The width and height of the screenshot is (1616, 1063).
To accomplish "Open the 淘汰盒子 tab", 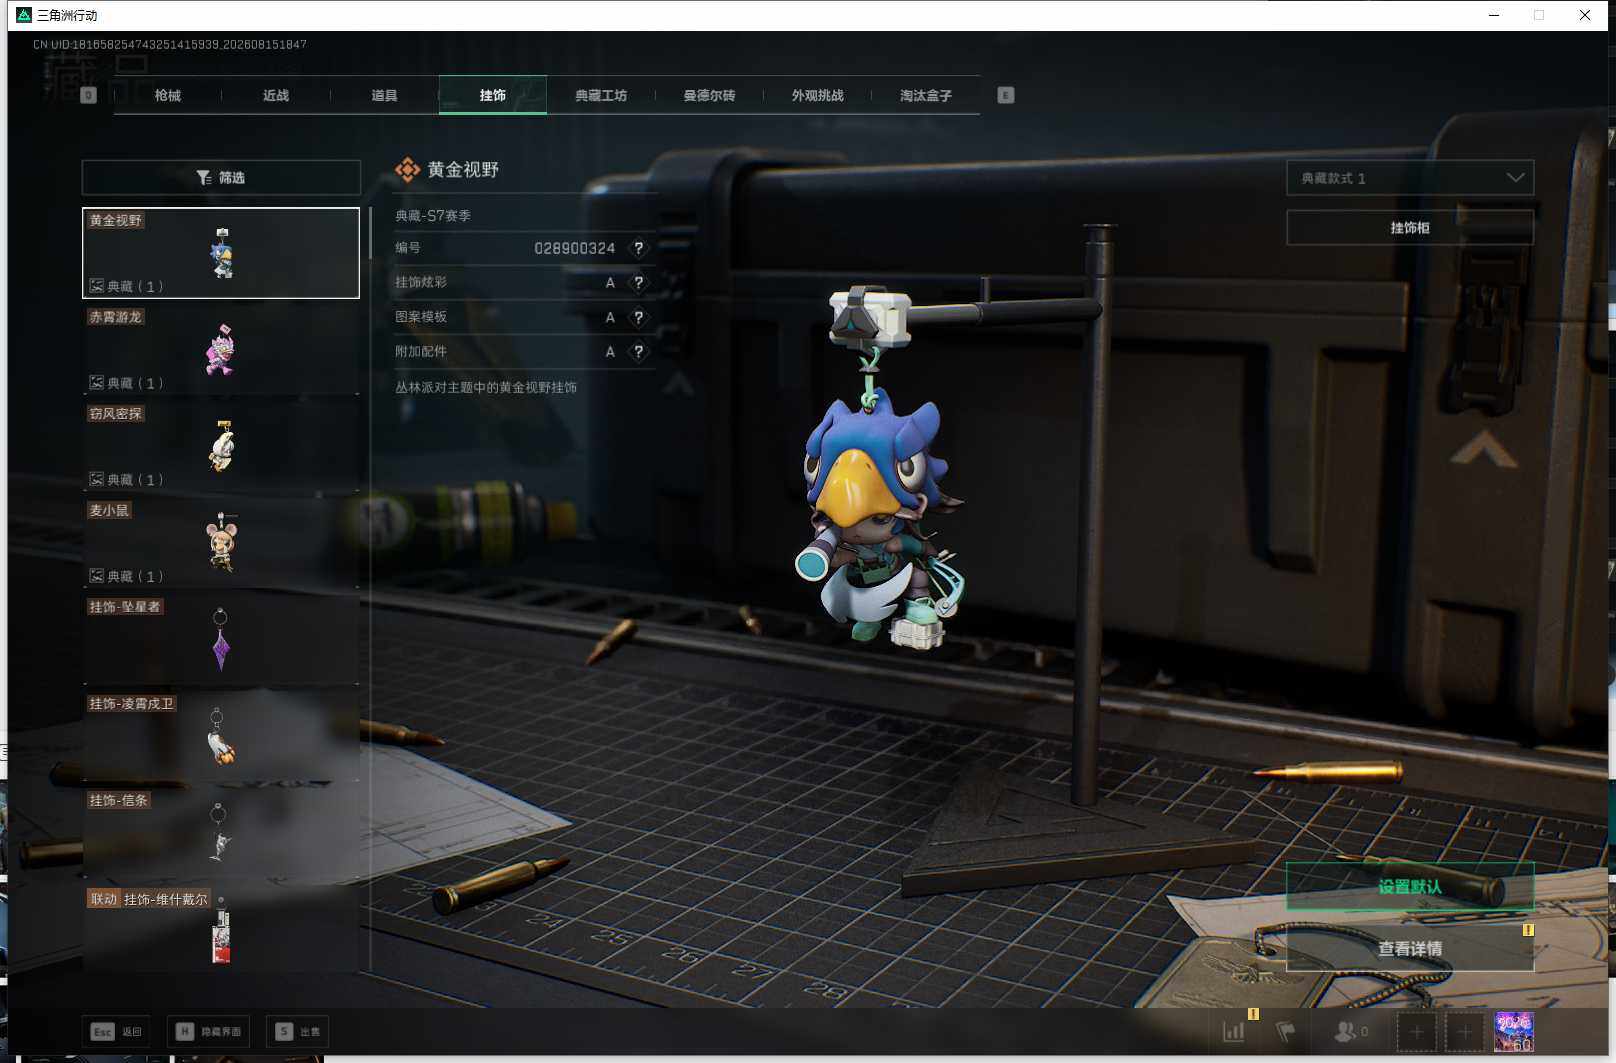I will [x=926, y=95].
